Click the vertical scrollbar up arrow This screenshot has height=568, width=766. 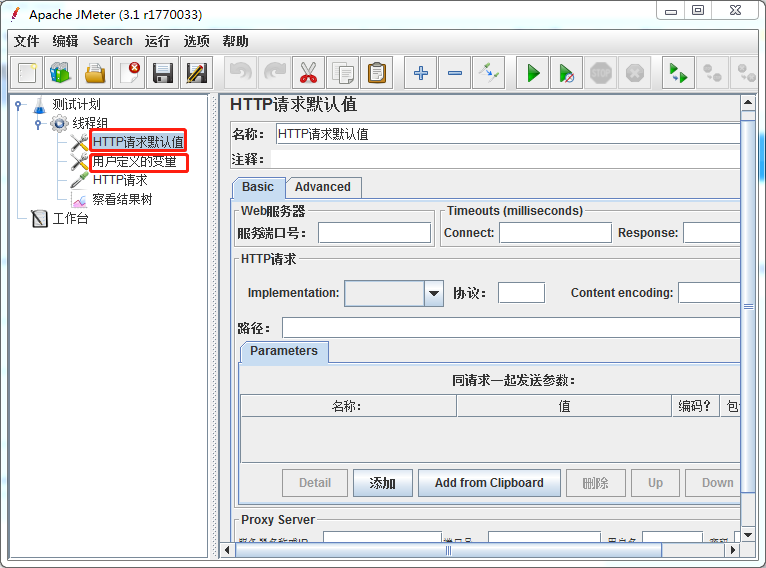pos(748,103)
